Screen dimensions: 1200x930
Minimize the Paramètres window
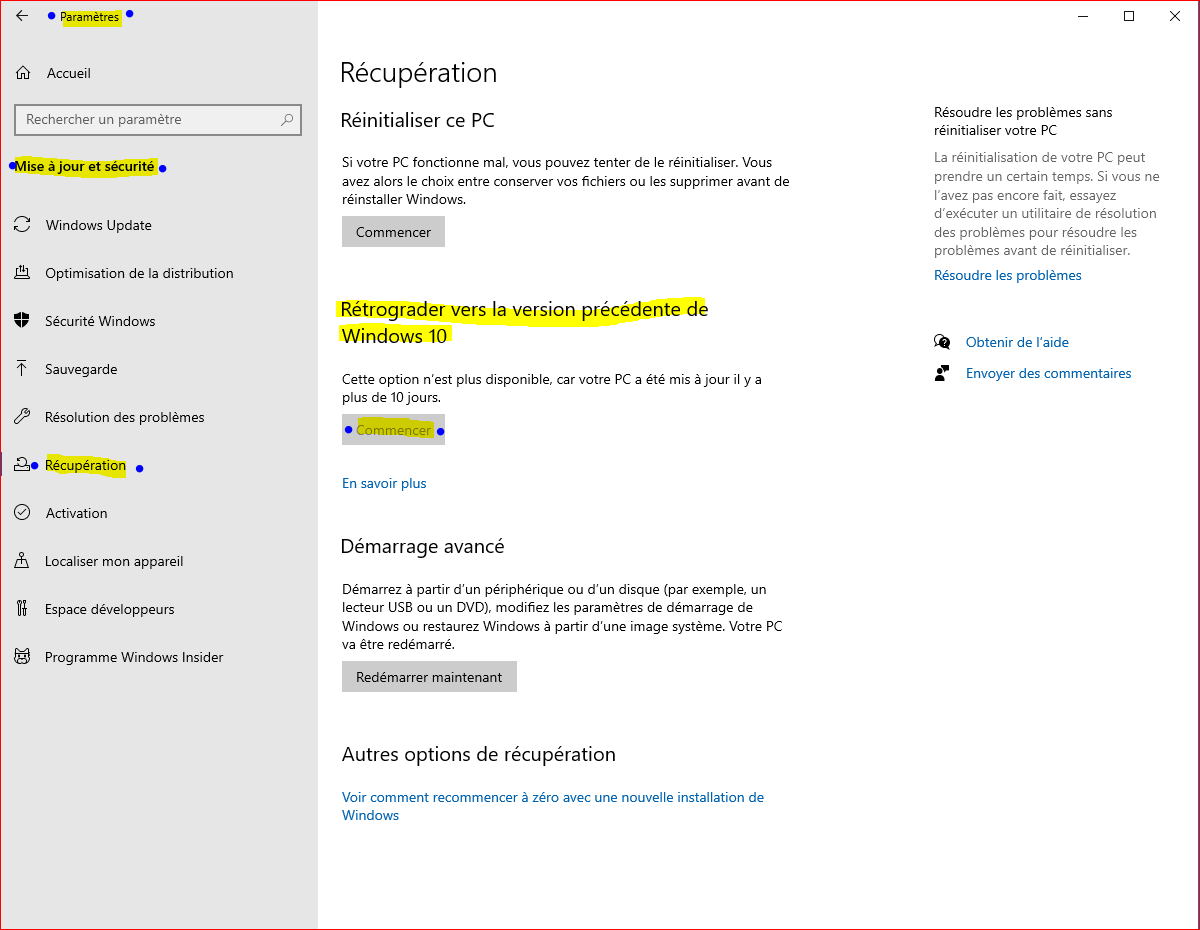(x=1083, y=16)
